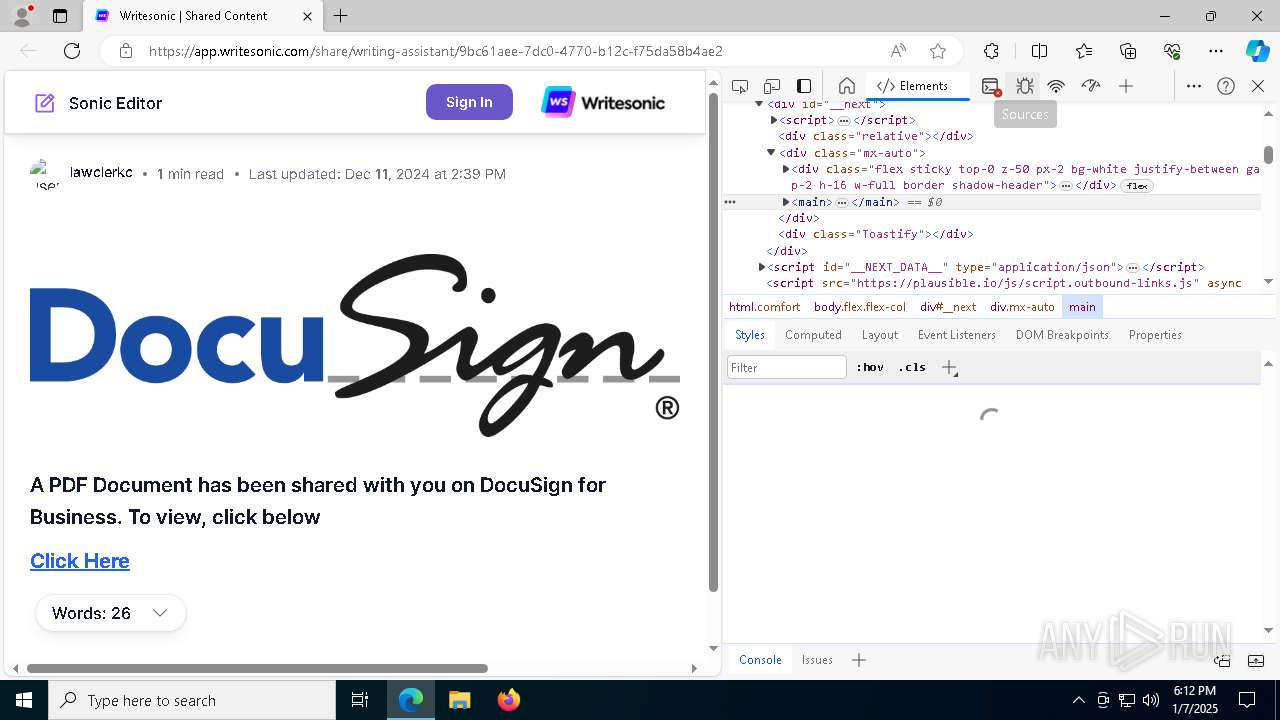Screen dimensions: 1280x720
Task: Open the Performance gauge tool
Action: click(x=1091, y=86)
